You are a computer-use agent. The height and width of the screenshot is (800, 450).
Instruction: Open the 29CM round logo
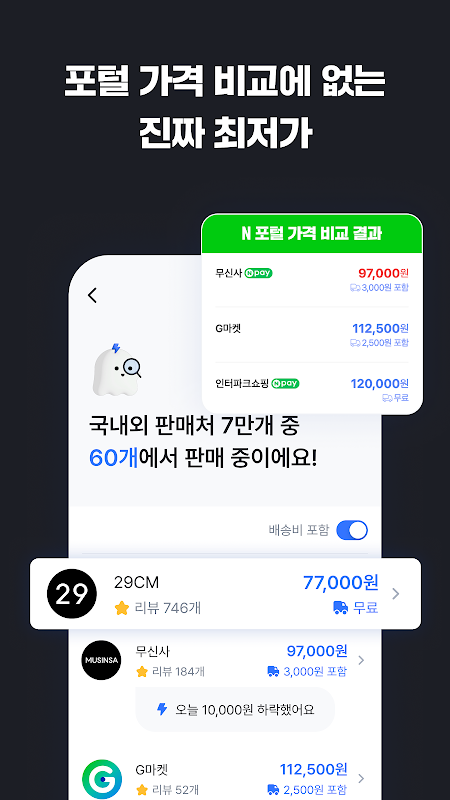click(71, 593)
